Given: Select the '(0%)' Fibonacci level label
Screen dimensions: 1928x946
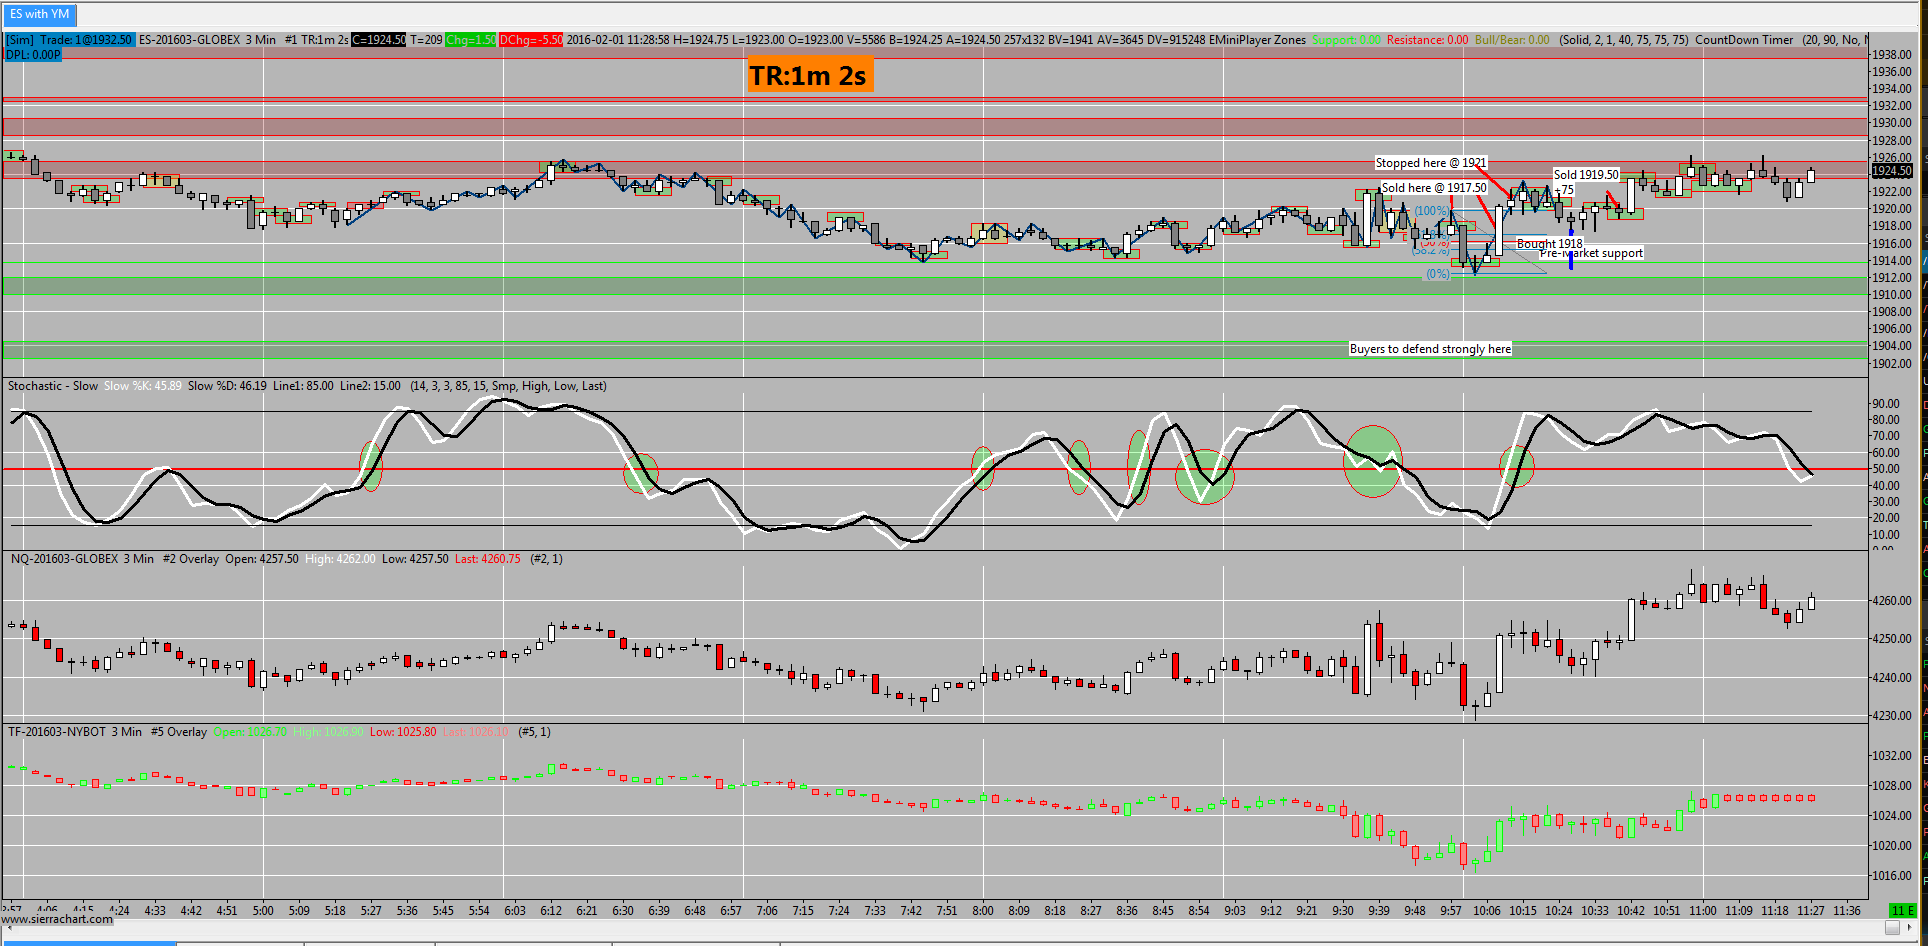Looking at the screenshot, I should click(1438, 274).
